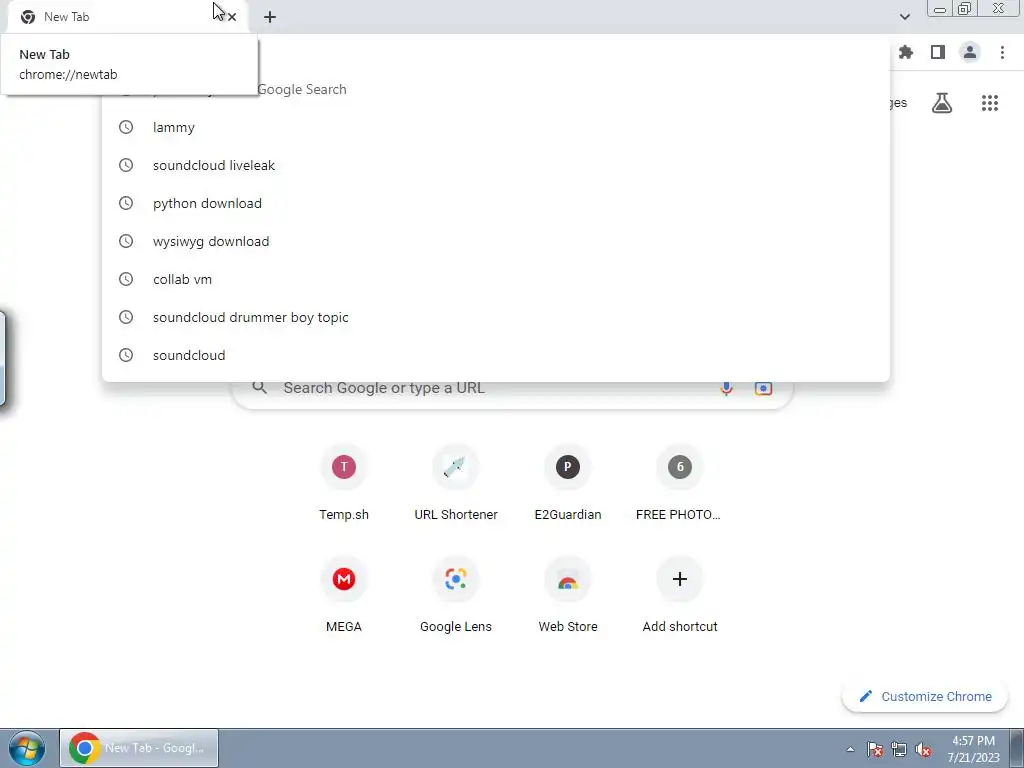Open the Action Center flag icon
Viewport: 1024px width, 768px height.
875,749
